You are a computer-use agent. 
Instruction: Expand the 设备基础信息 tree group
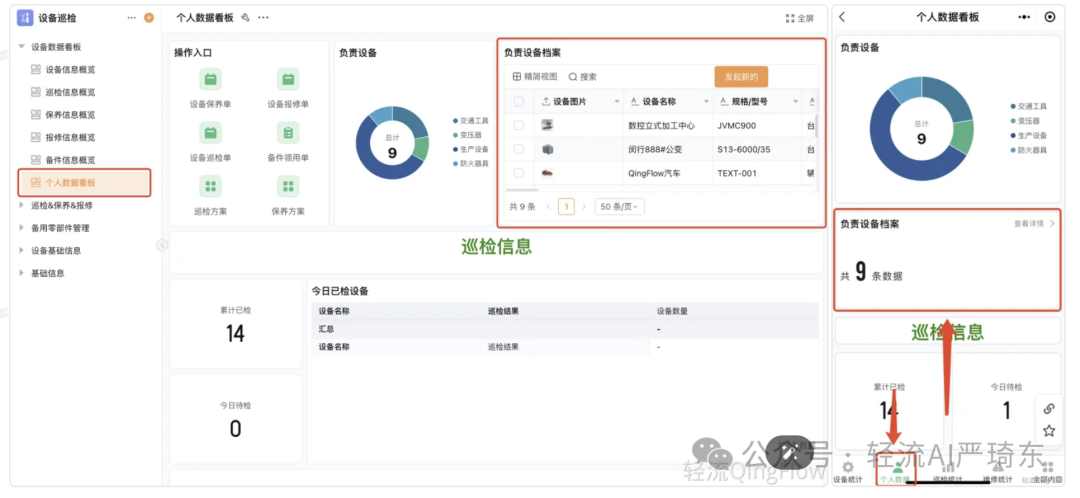coord(21,251)
